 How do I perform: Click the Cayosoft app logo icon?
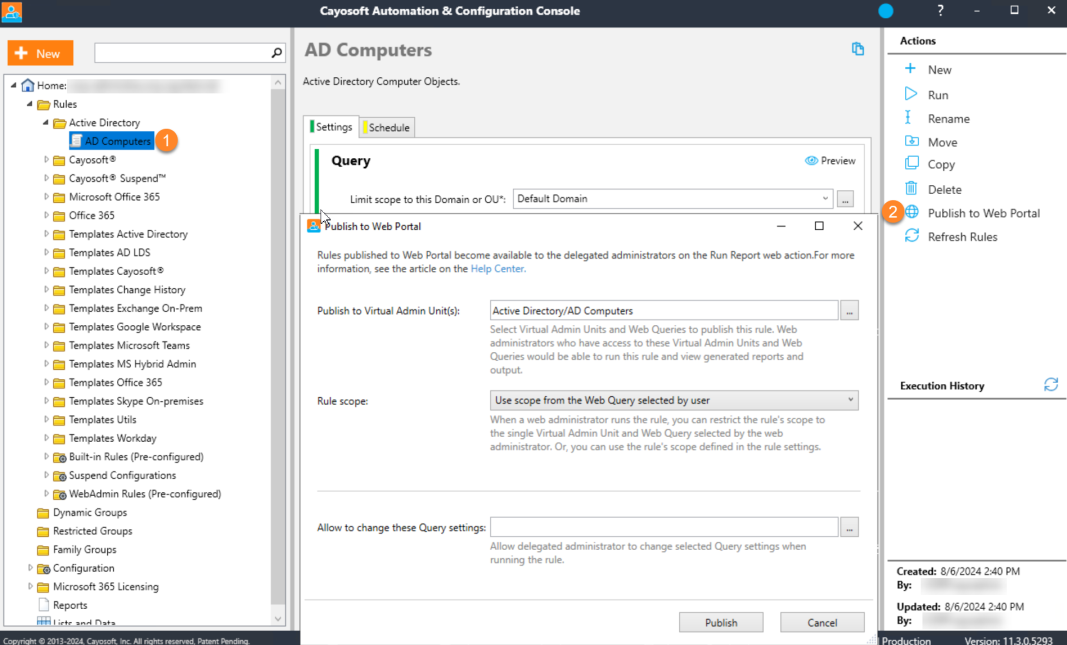tap(12, 12)
